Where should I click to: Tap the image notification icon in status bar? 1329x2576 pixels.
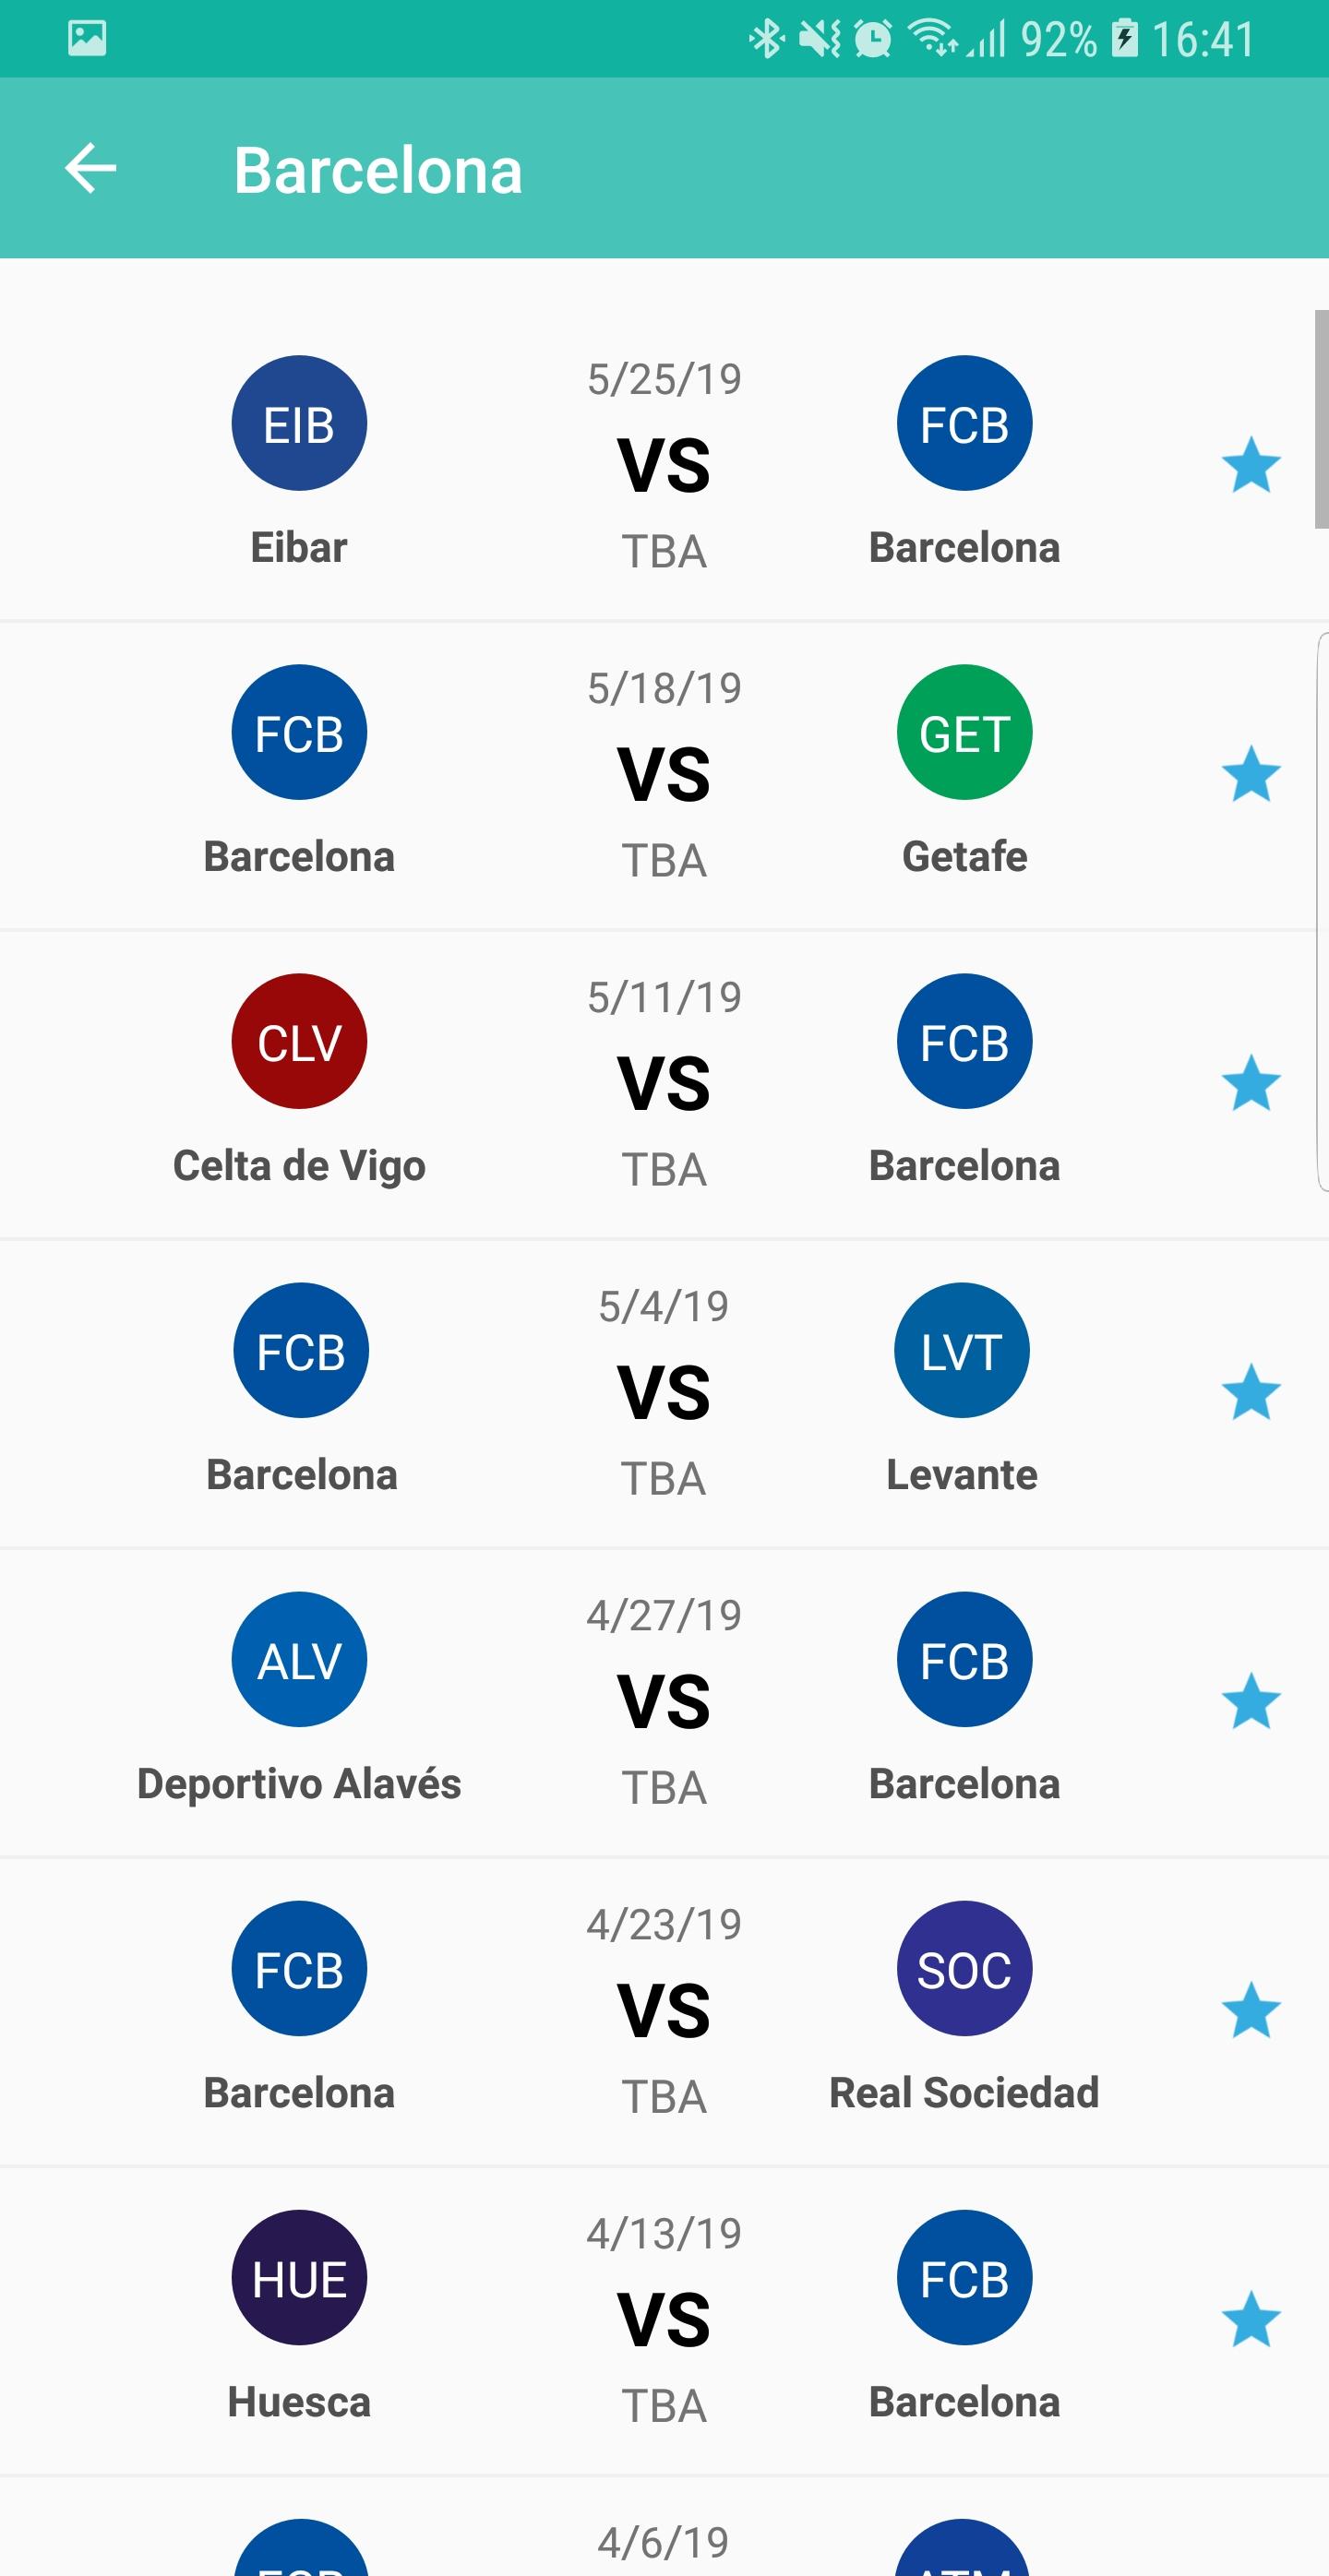point(87,38)
